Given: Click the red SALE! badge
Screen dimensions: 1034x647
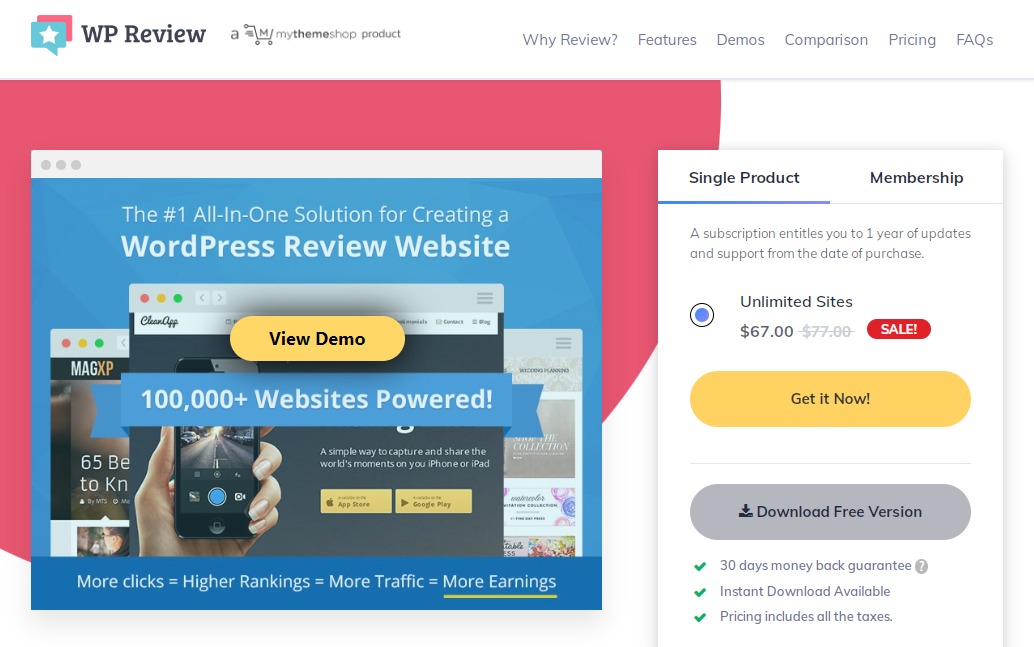Looking at the screenshot, I should coord(898,329).
